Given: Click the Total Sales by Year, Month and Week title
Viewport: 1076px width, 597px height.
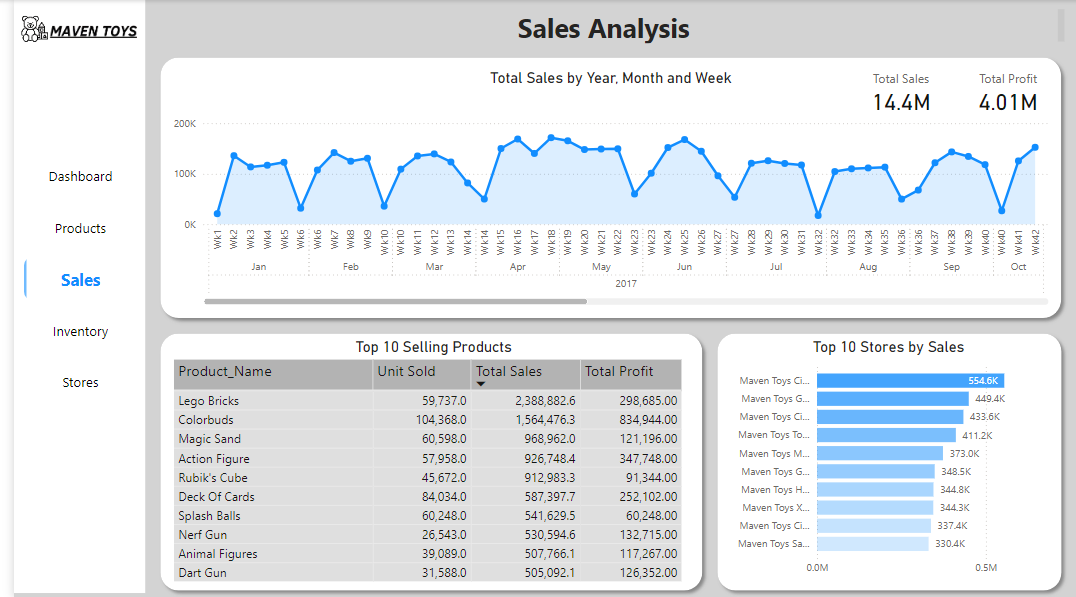Looking at the screenshot, I should (x=611, y=78).
